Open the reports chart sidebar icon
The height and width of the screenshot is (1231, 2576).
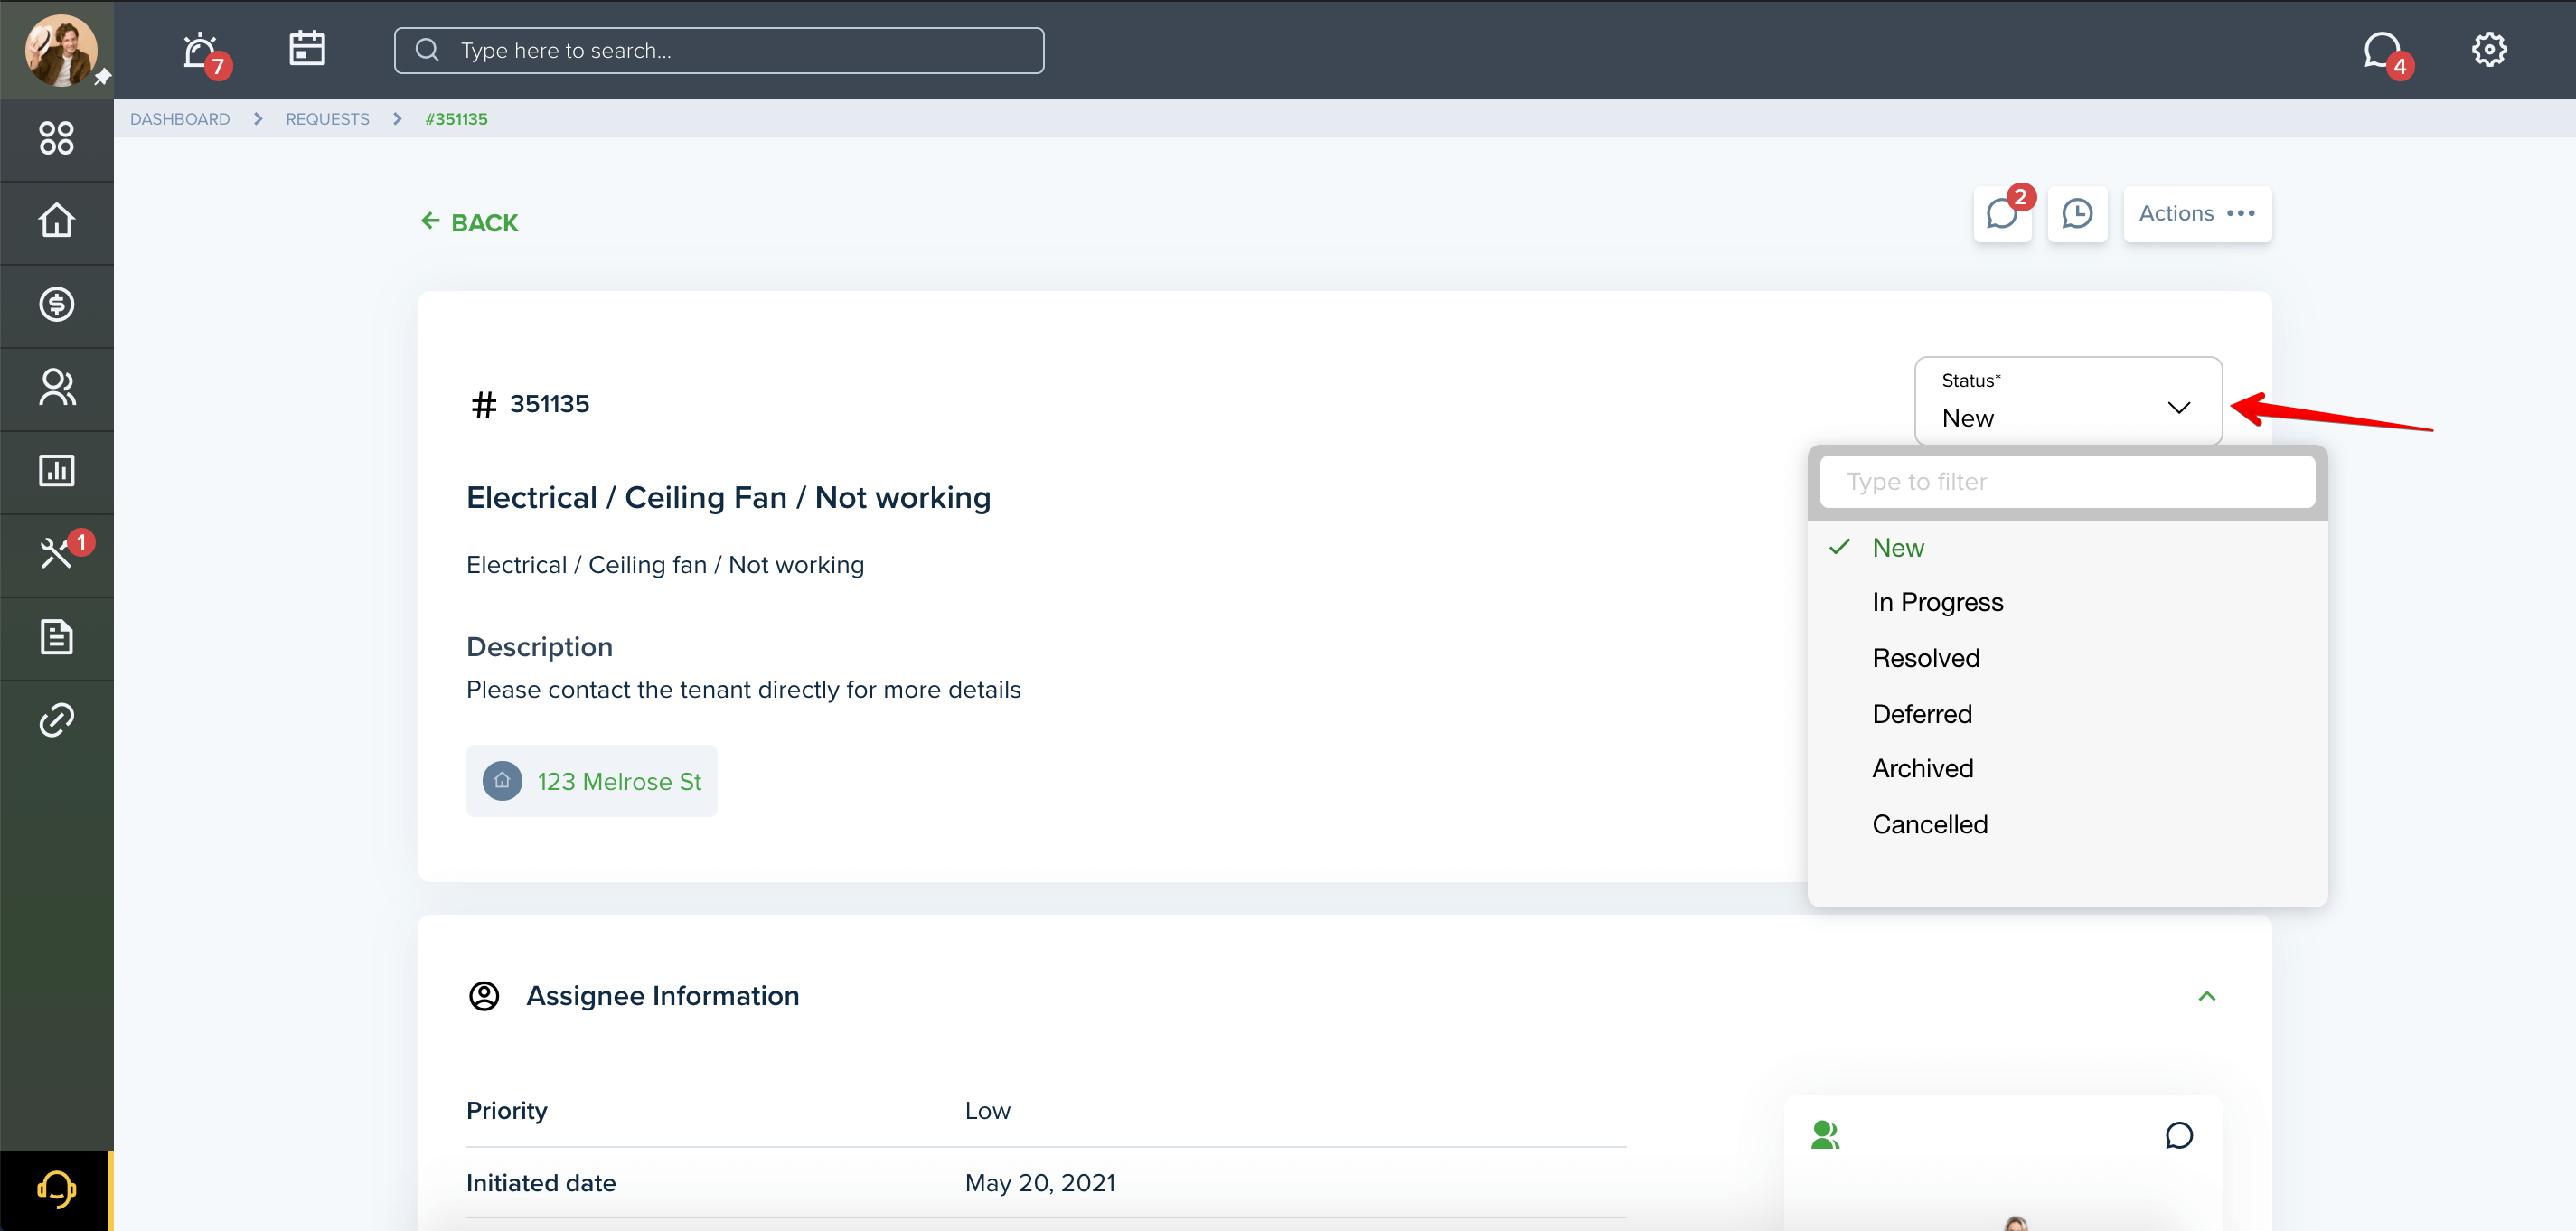click(x=56, y=471)
